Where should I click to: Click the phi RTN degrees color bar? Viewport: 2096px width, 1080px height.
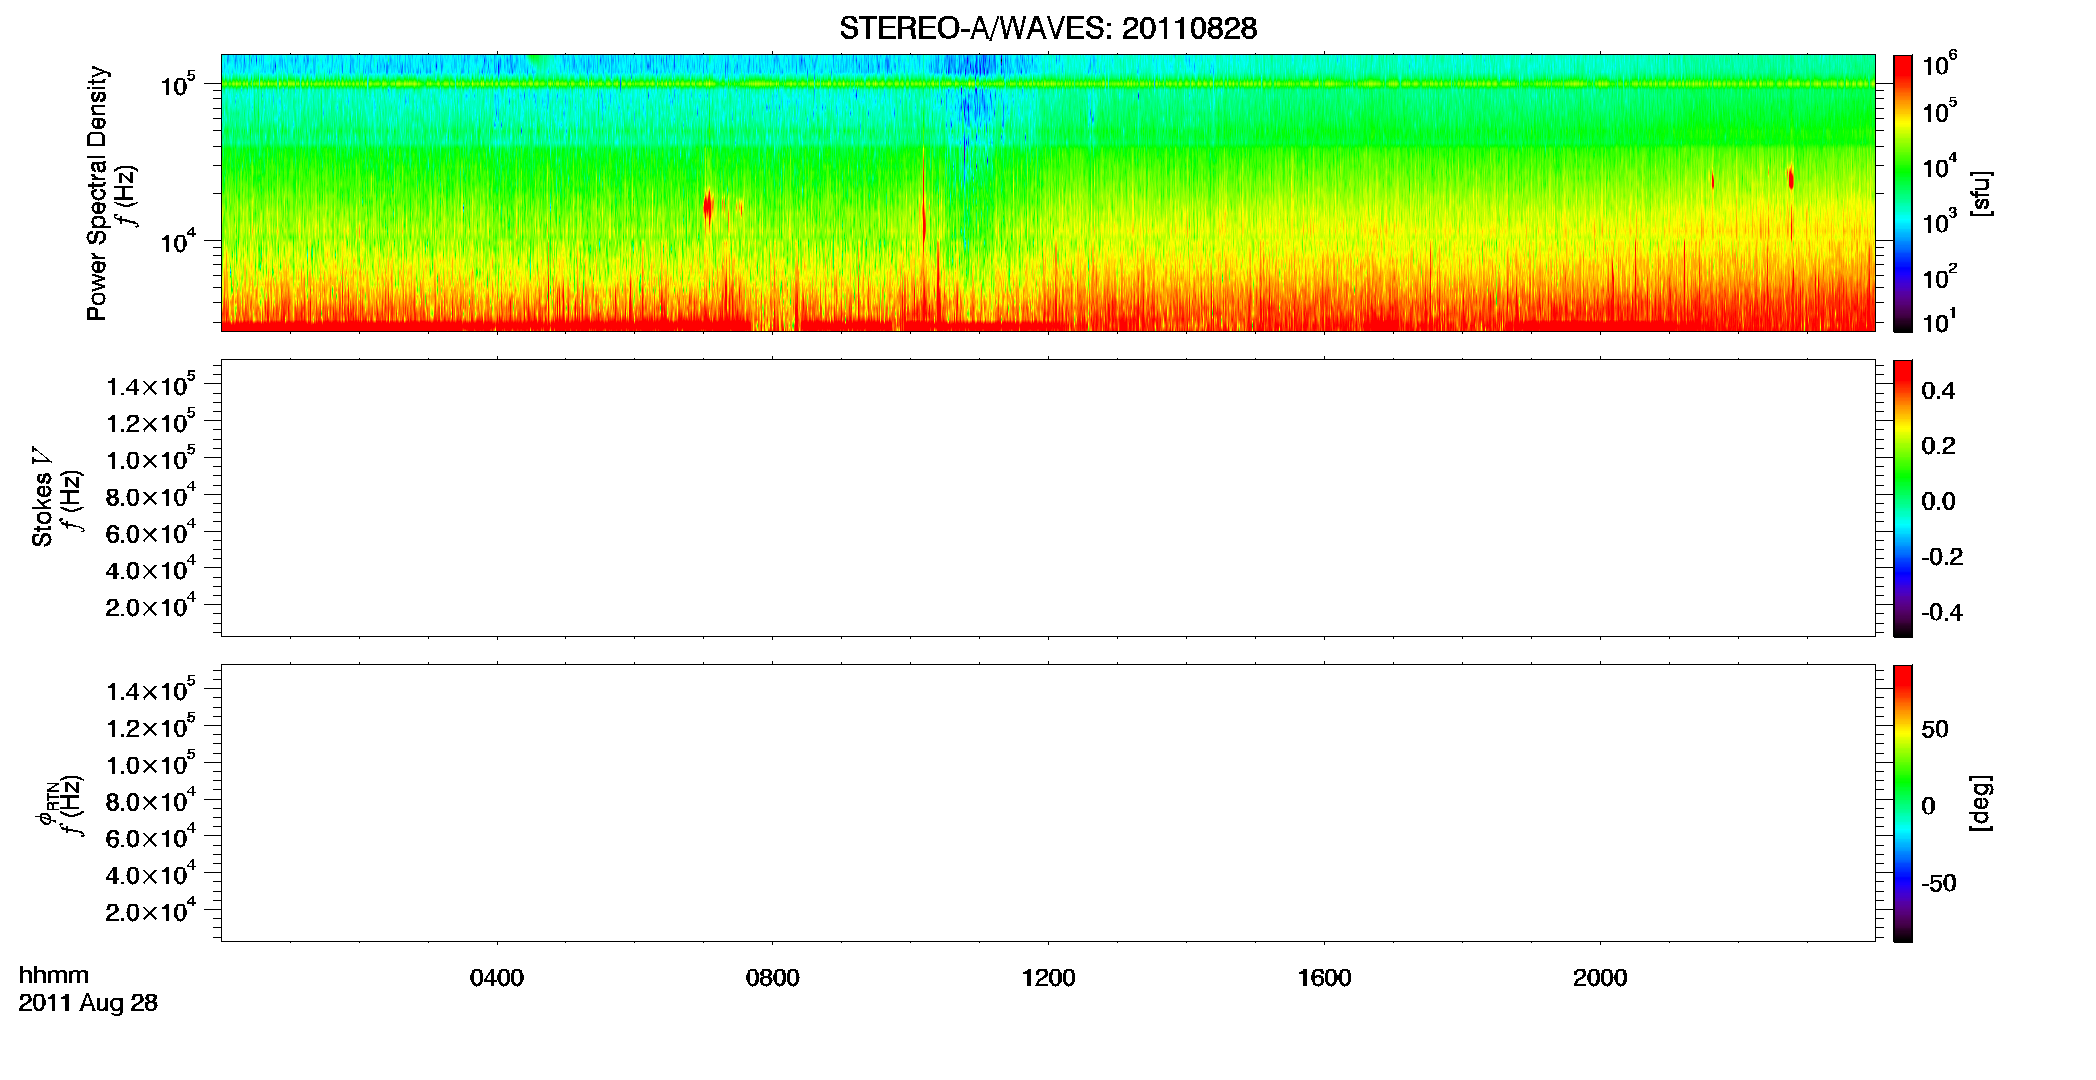pyautogui.click(x=1903, y=803)
